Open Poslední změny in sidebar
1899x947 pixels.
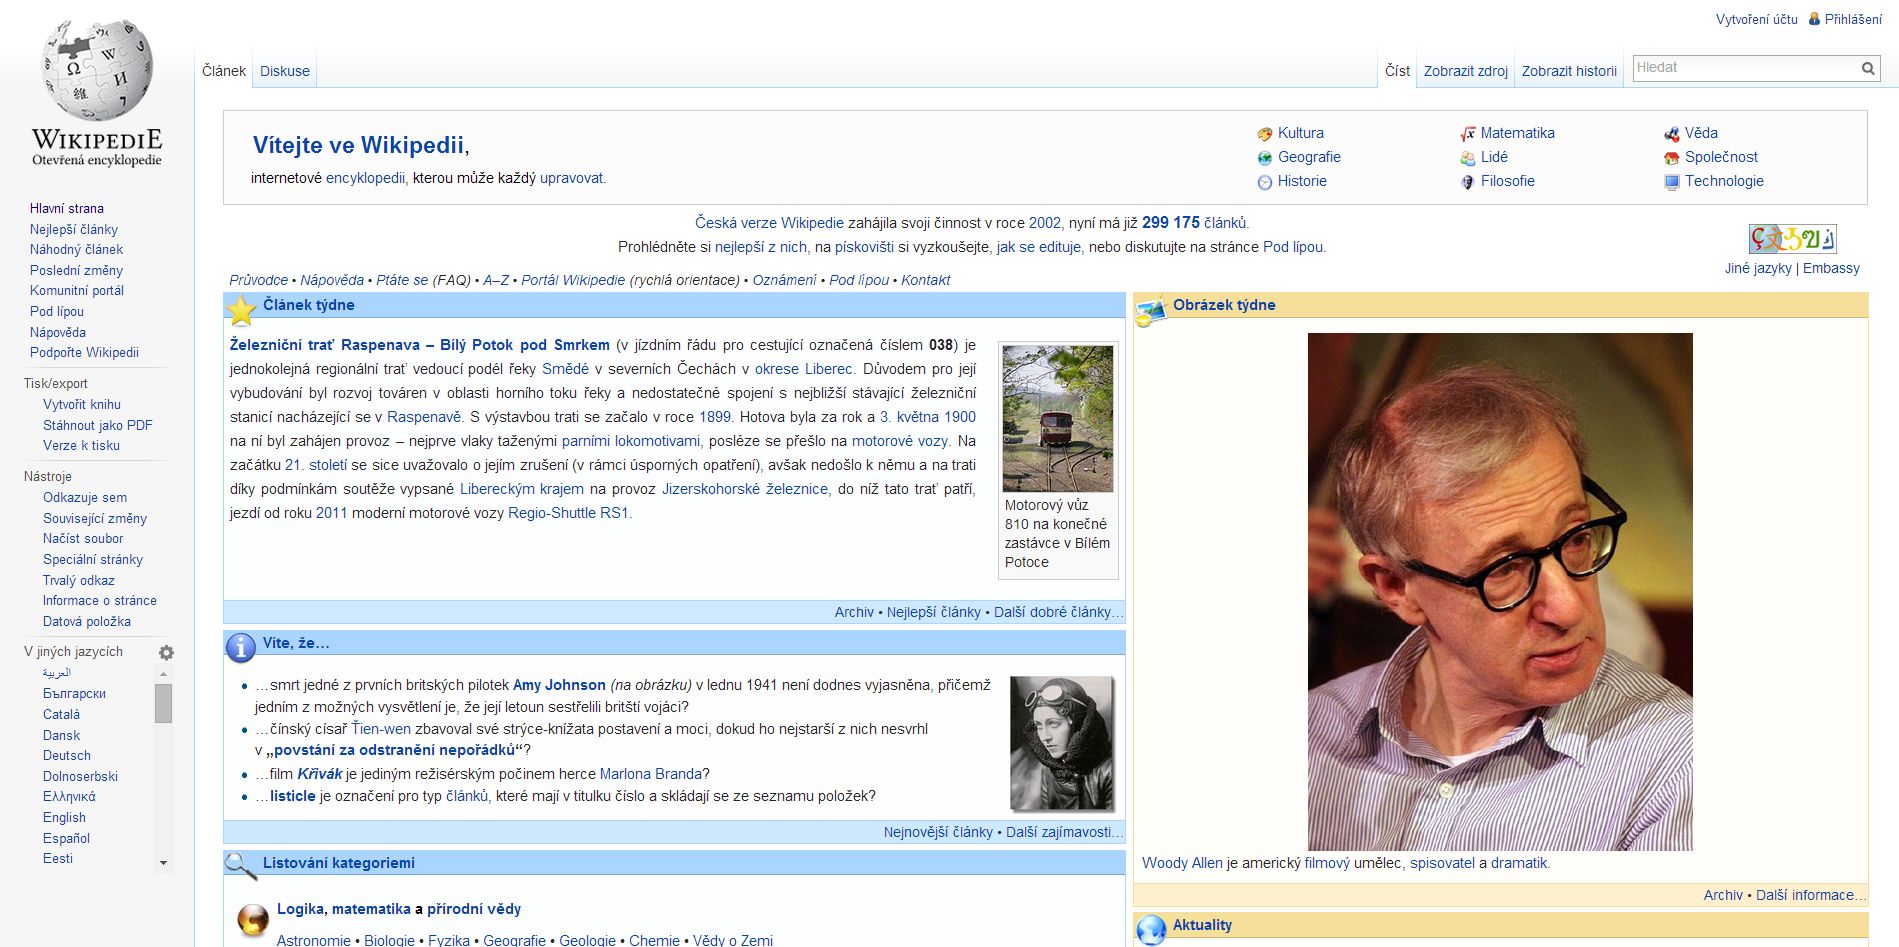[x=77, y=270]
